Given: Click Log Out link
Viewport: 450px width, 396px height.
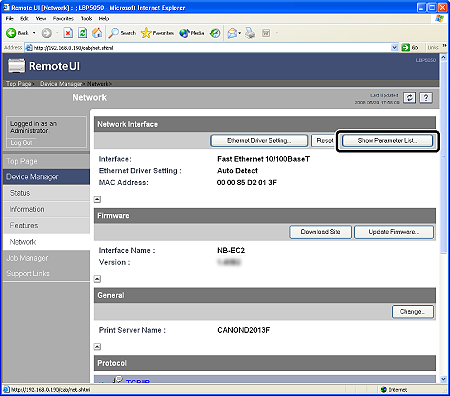Looking at the screenshot, I should [x=21, y=143].
